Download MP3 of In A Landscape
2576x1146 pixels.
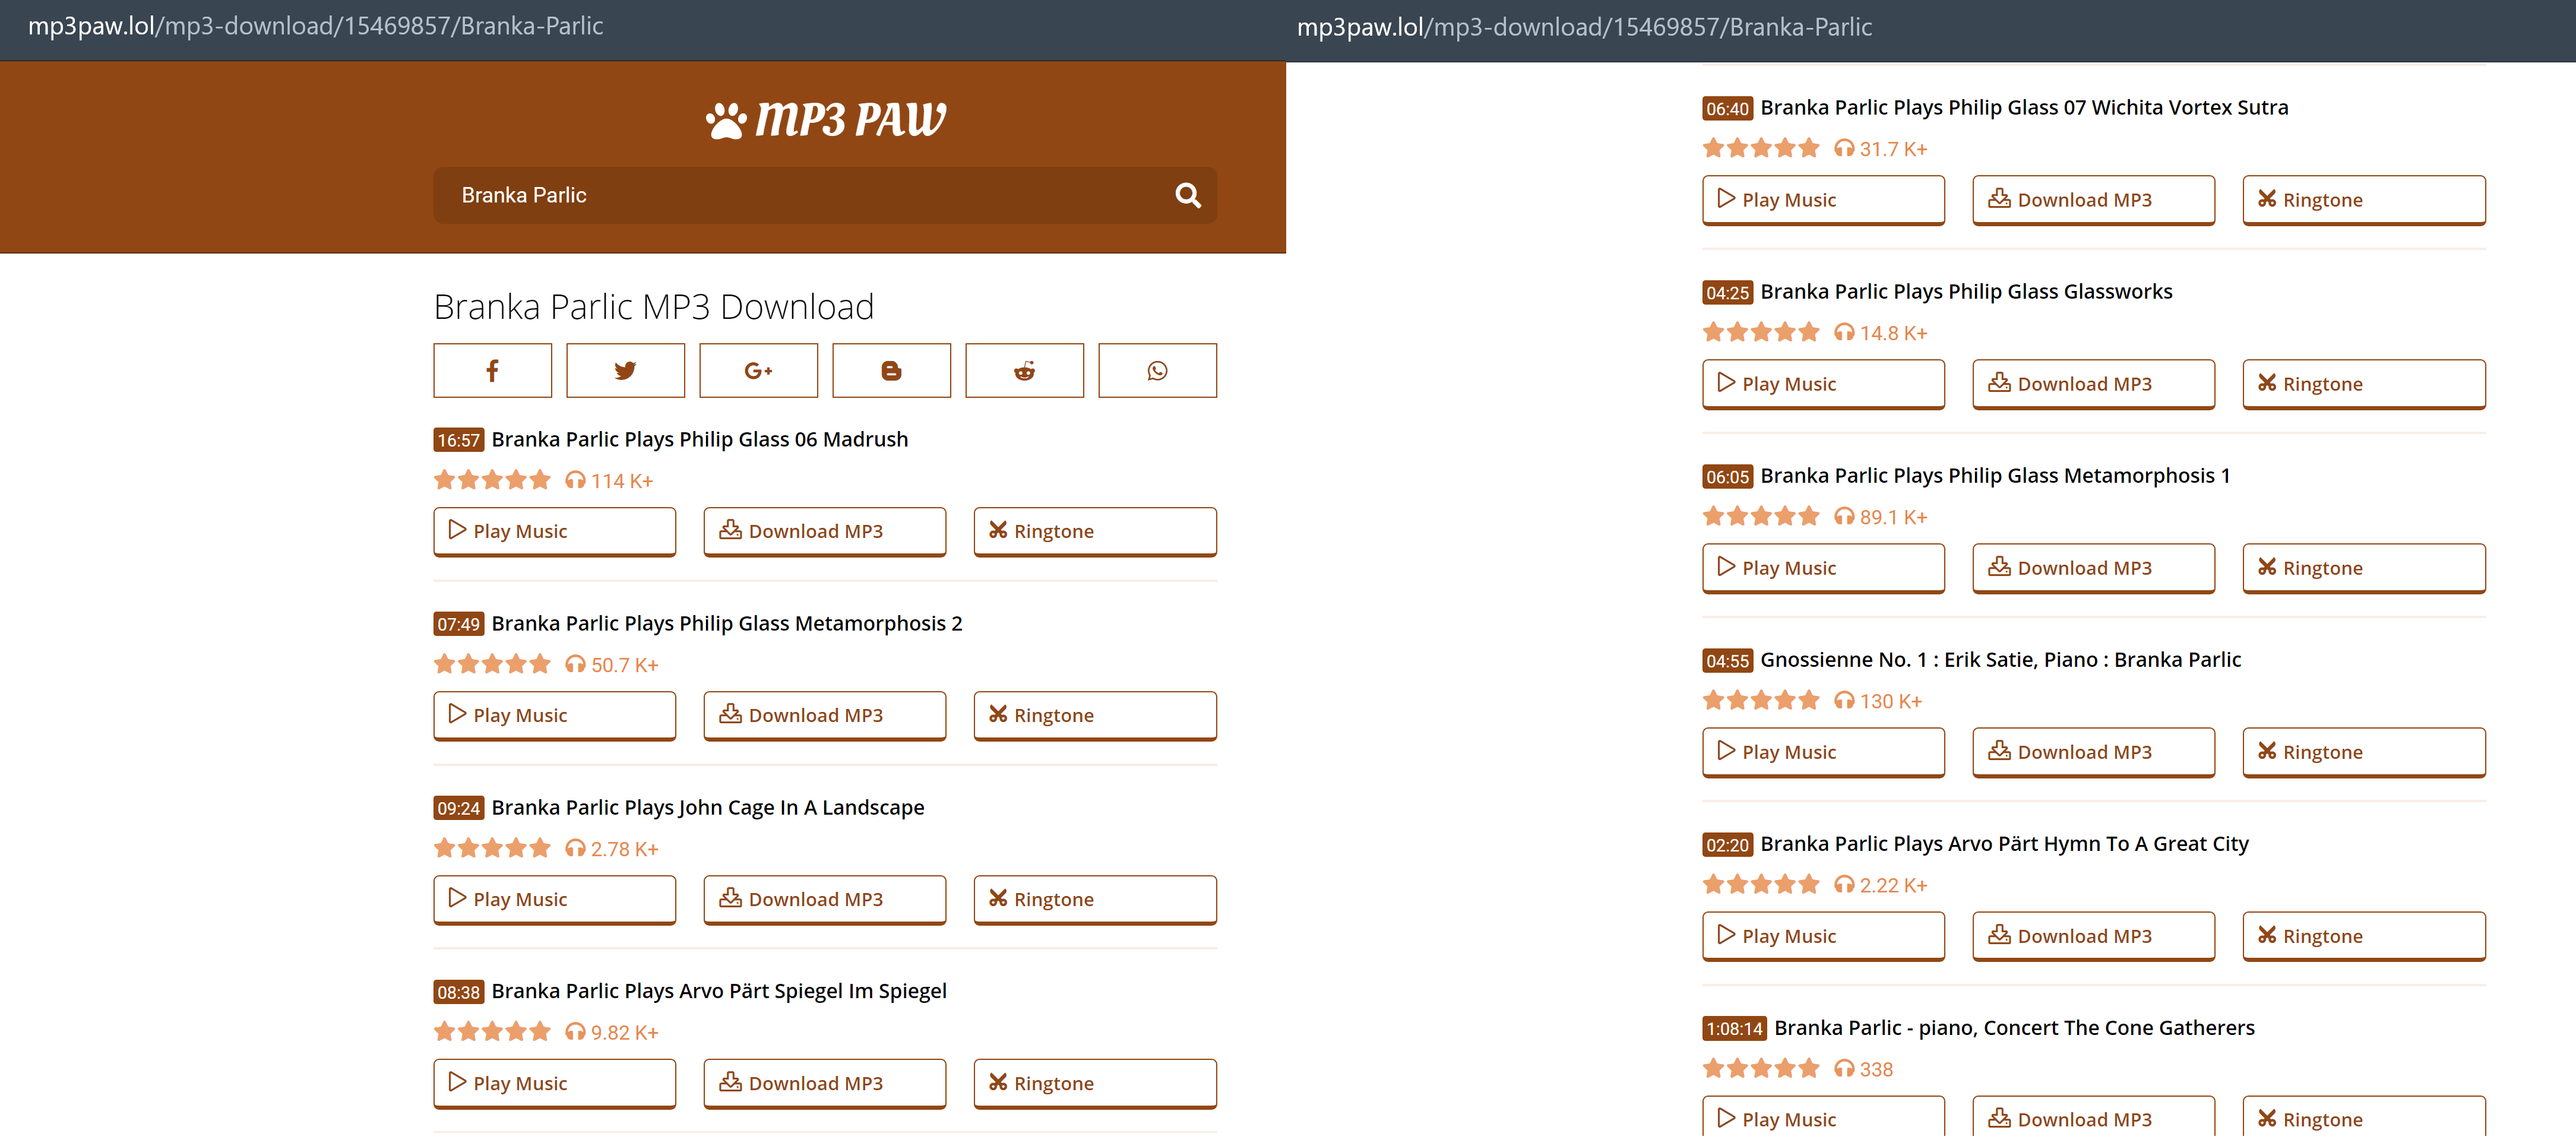[824, 899]
